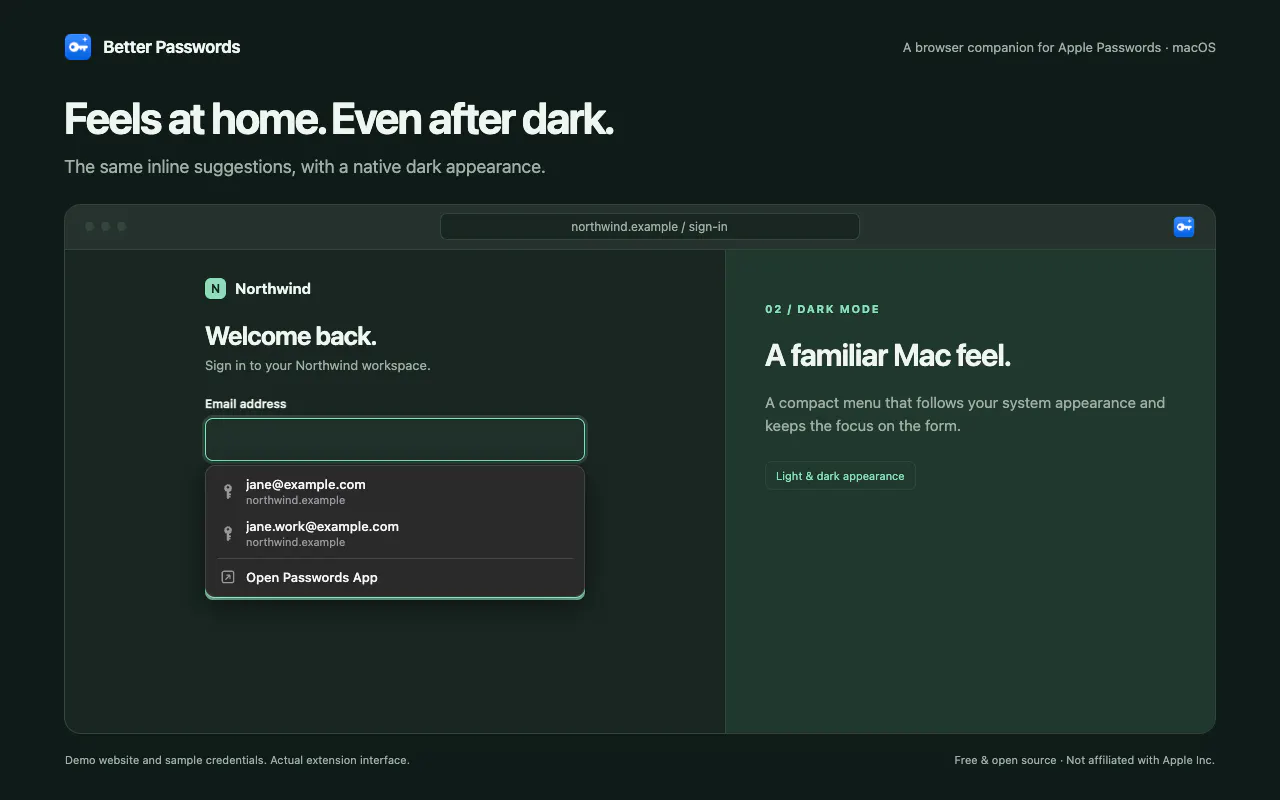
Task: Click the Light & dark appearance pill
Action: point(840,476)
